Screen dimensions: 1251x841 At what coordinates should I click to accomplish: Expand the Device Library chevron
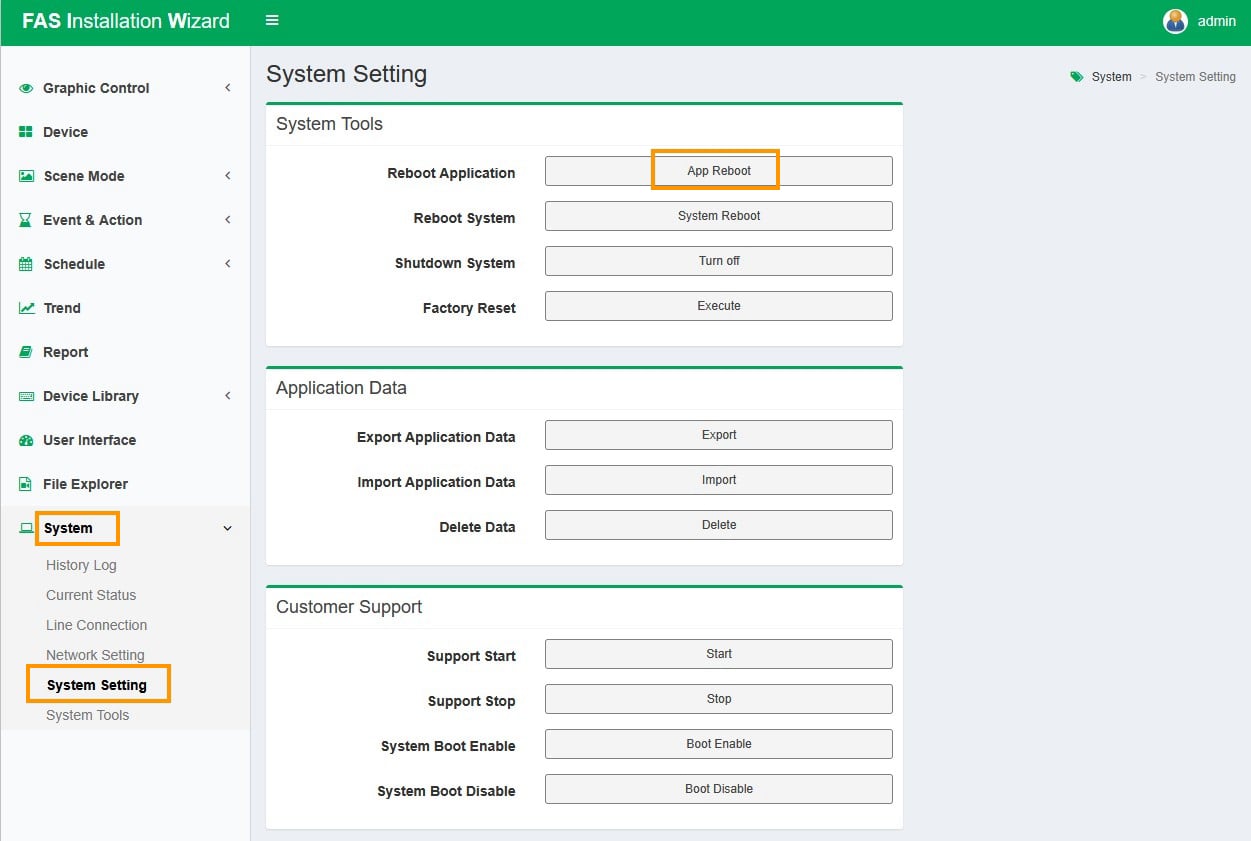pos(227,396)
